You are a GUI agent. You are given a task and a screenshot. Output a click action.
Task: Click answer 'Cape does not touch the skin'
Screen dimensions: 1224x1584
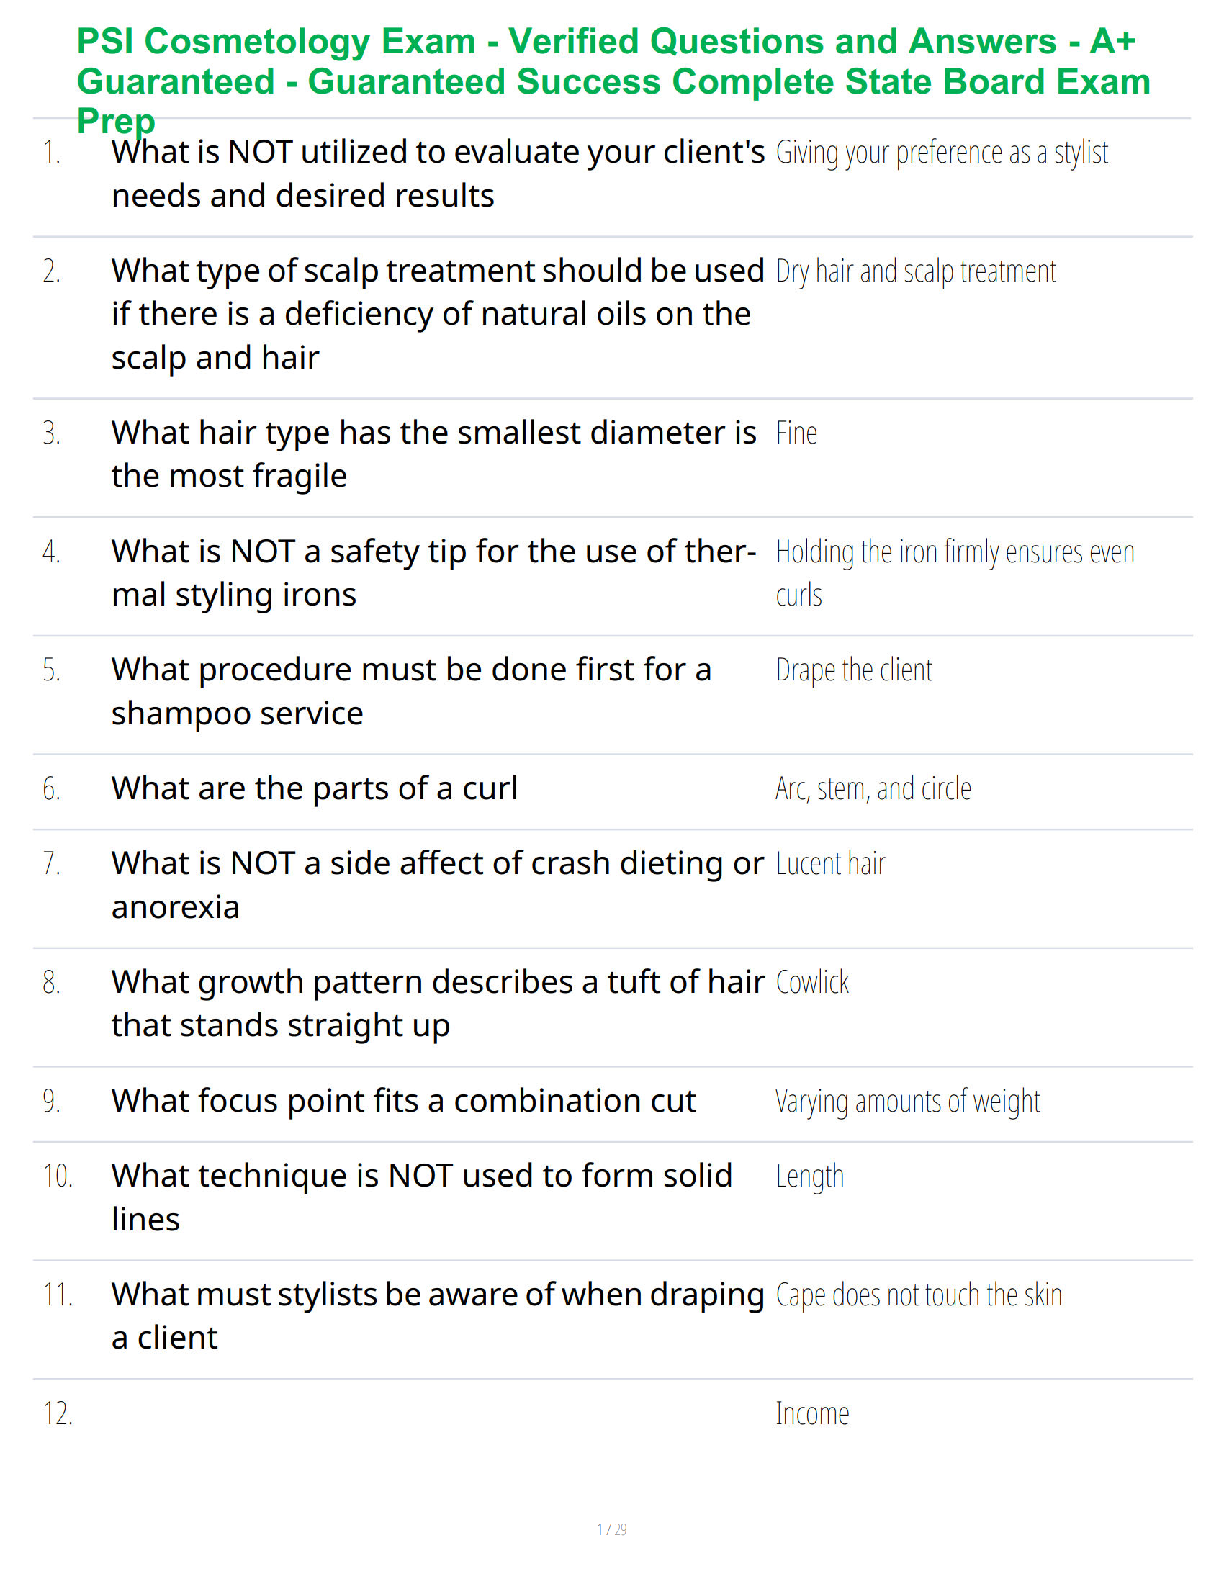[x=919, y=1295]
